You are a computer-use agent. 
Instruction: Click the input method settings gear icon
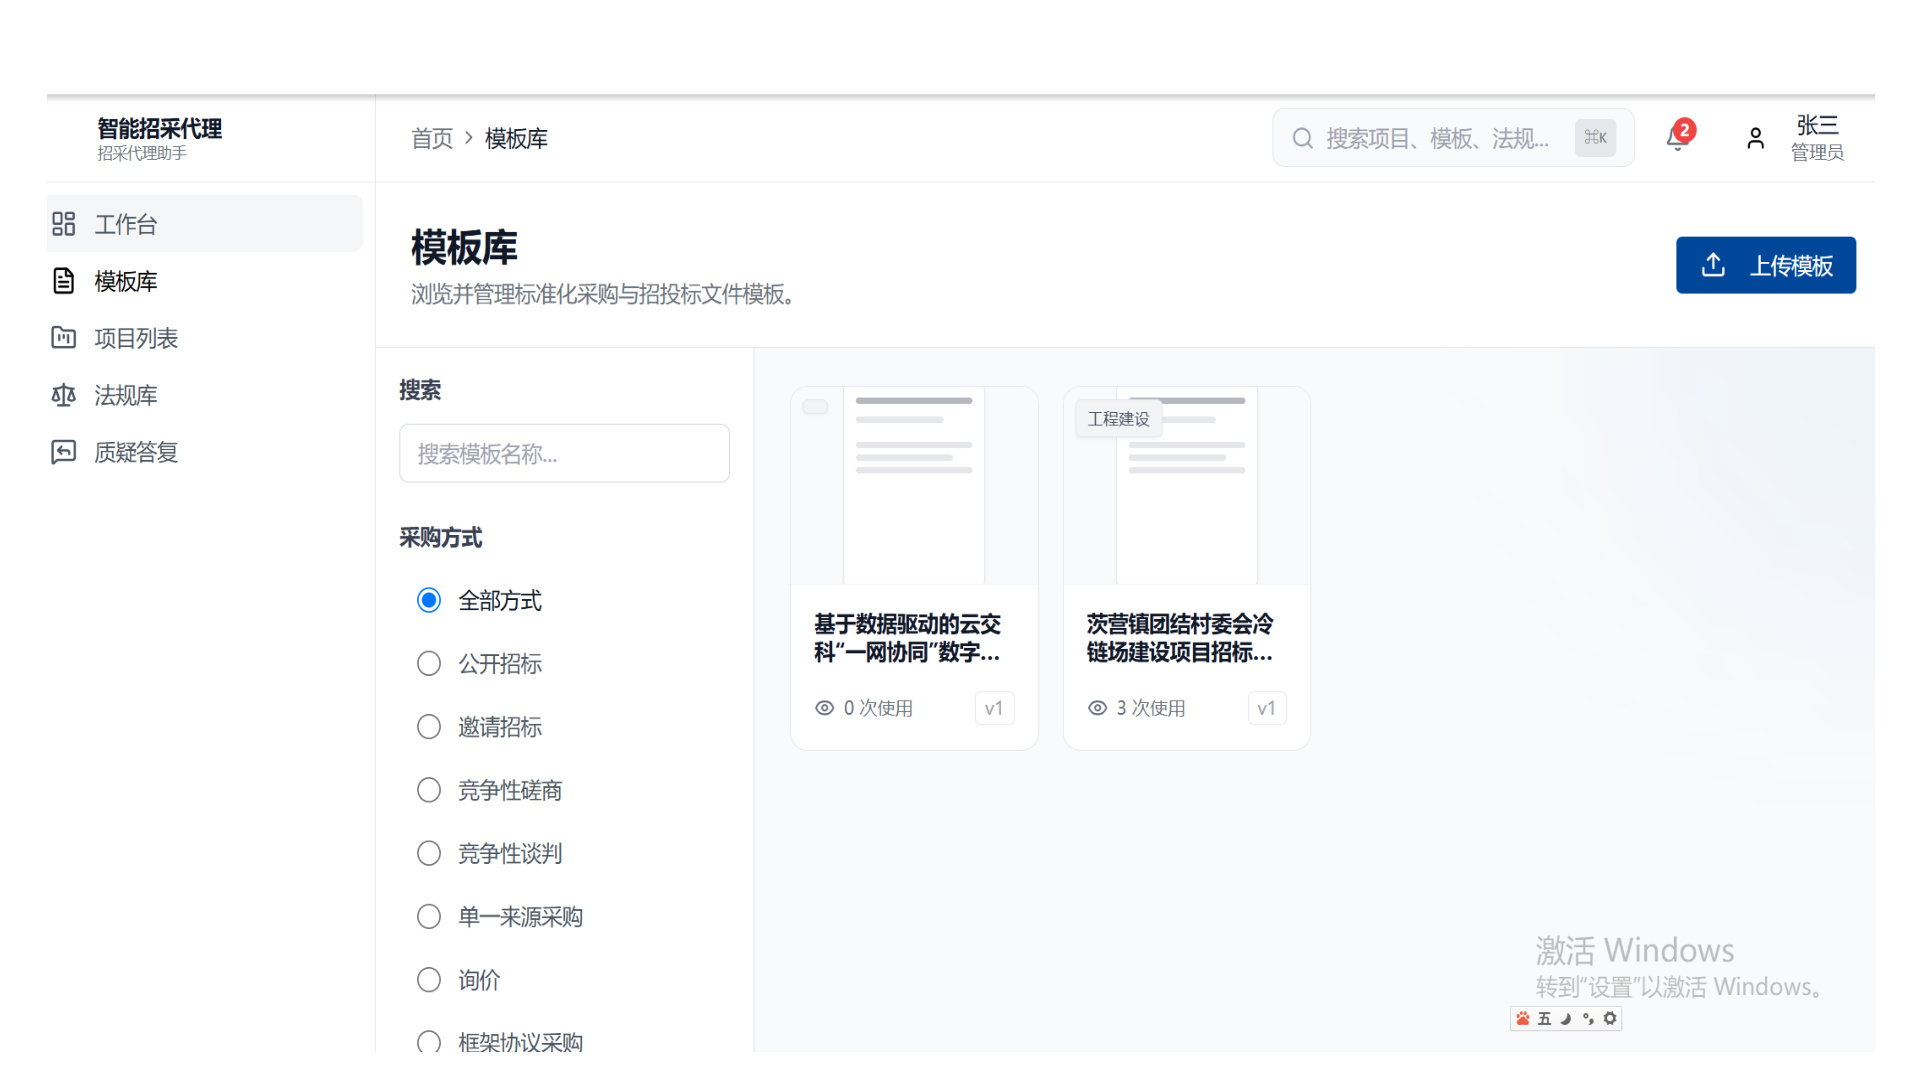[x=1610, y=1018]
